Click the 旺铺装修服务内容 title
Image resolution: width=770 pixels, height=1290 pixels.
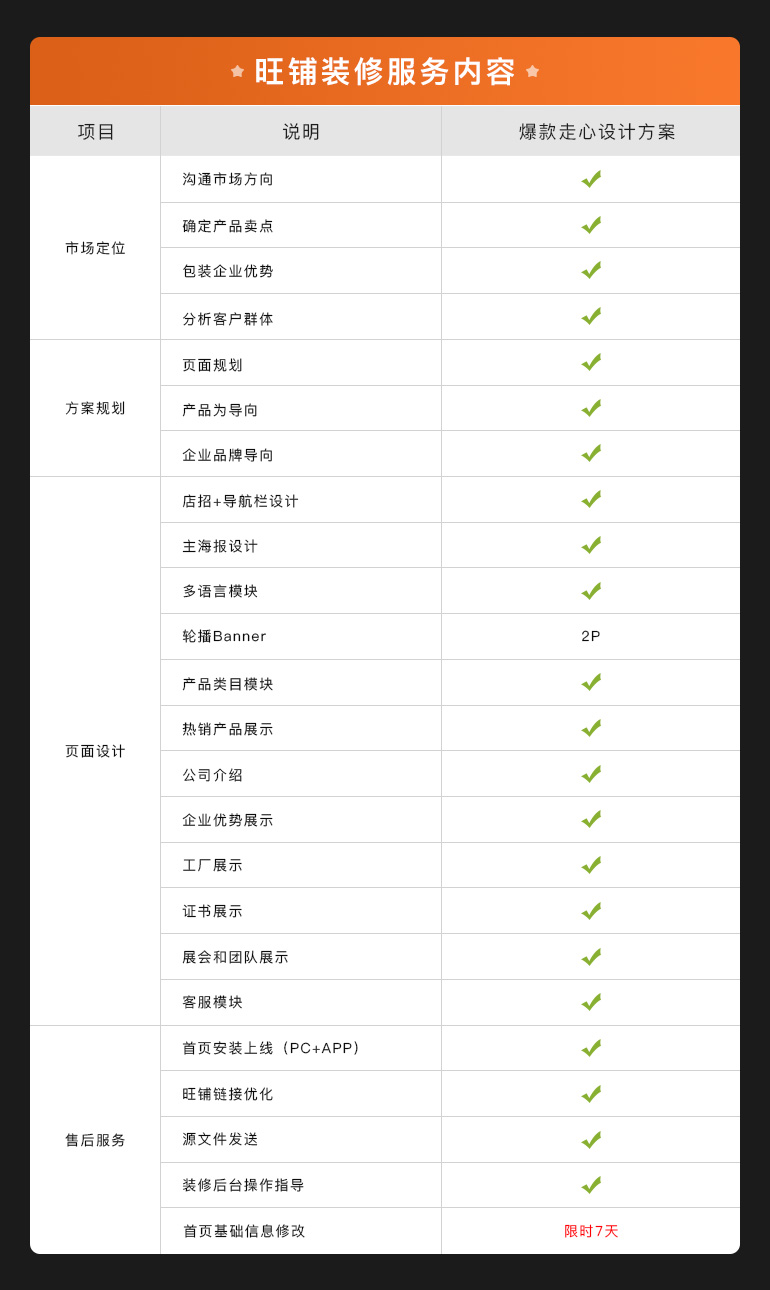[x=385, y=71]
